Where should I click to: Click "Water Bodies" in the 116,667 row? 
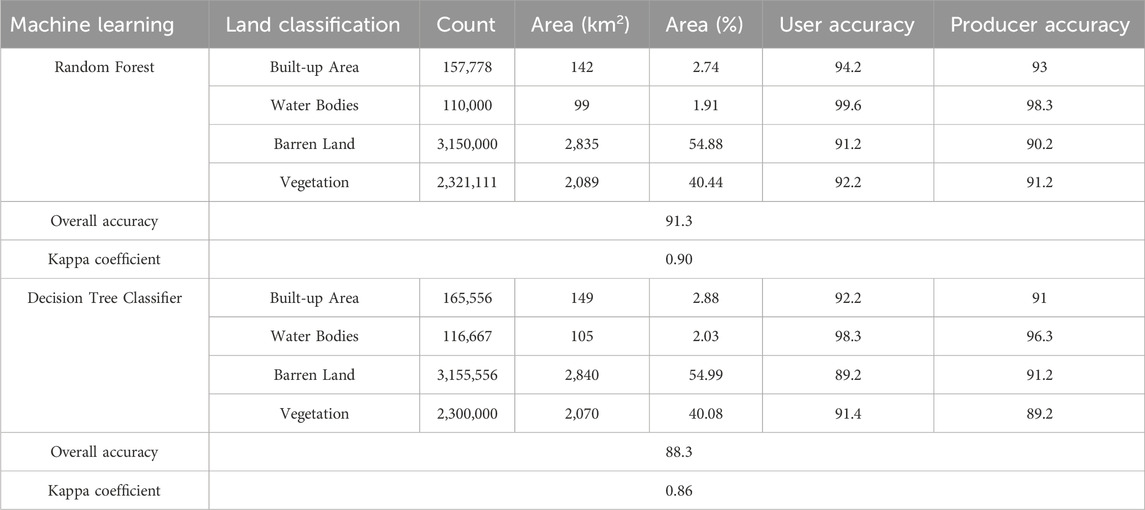click(314, 336)
